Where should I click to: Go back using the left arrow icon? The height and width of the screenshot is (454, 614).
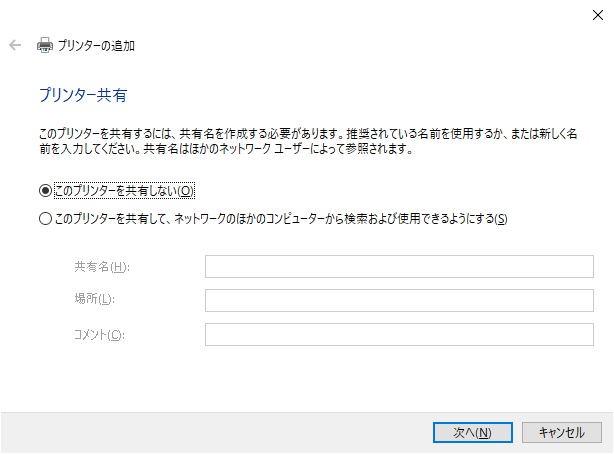15,45
